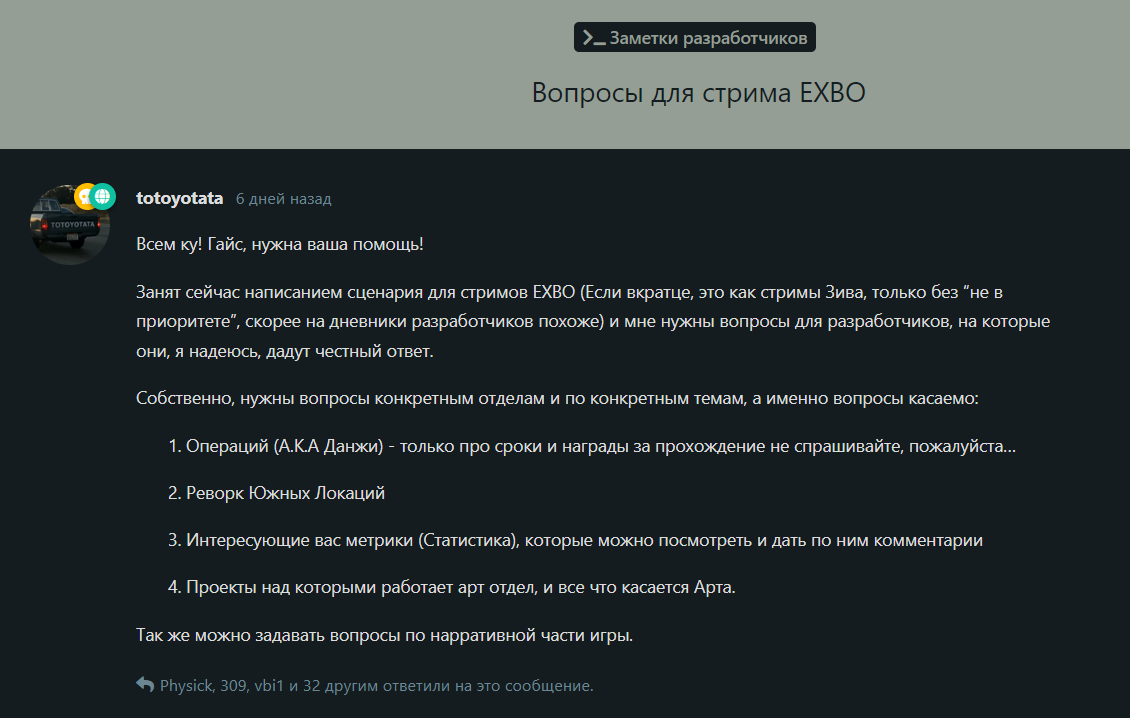This screenshot has height=718, width=1130.
Task: Click list item about арт отдел projects
Action: point(451,588)
